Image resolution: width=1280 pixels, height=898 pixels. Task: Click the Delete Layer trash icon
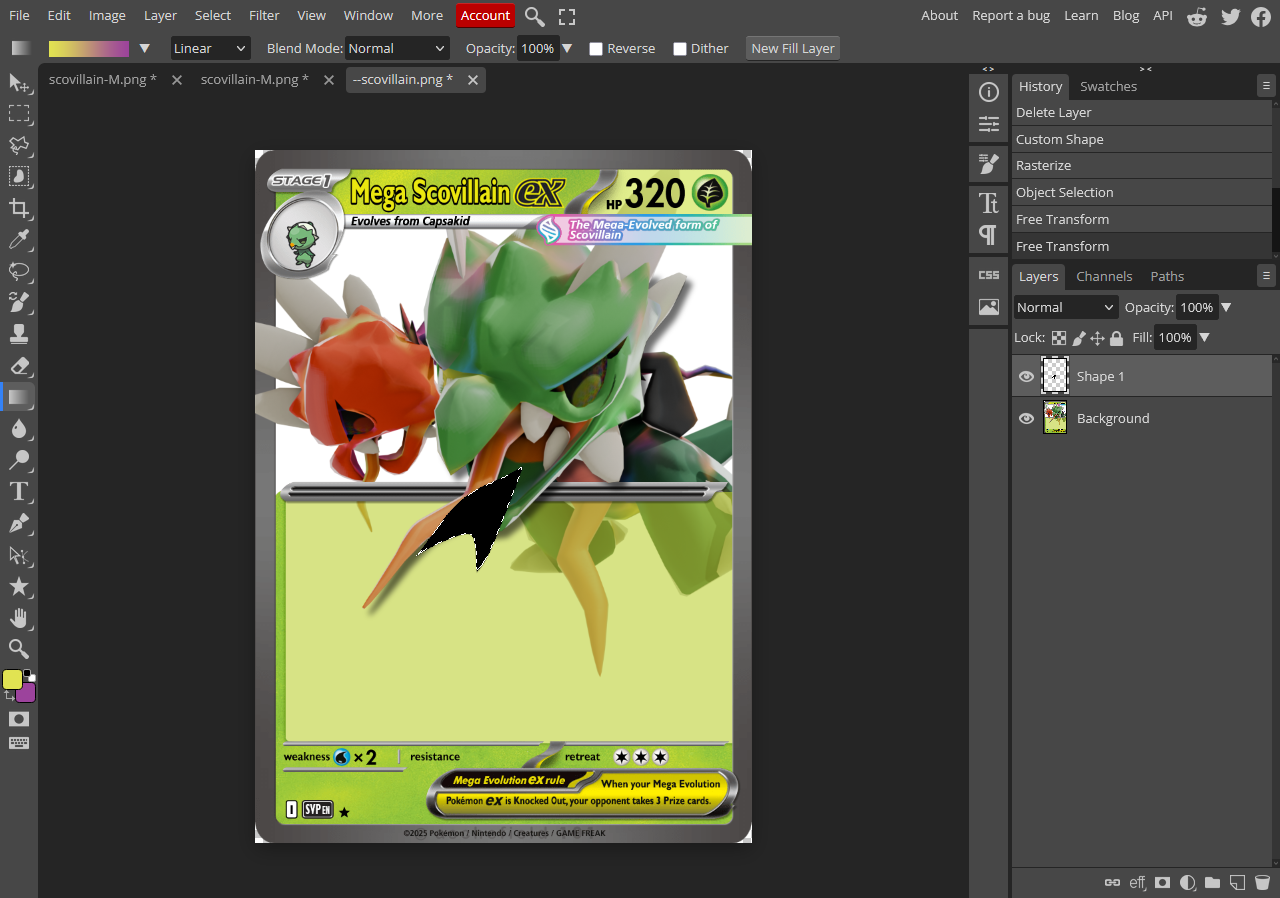pyautogui.click(x=1262, y=883)
